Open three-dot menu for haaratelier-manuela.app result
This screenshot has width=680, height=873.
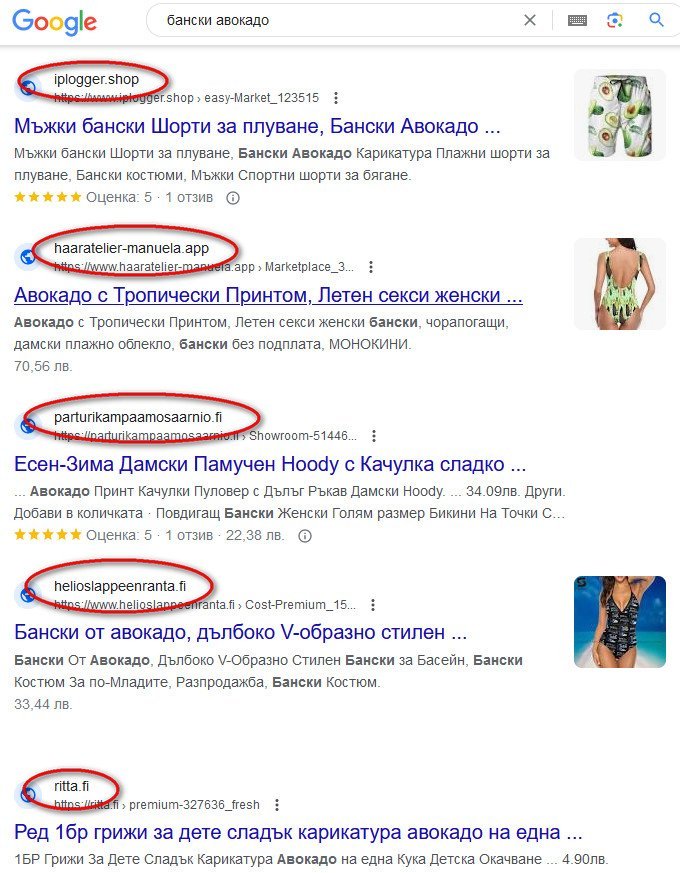coord(371,267)
